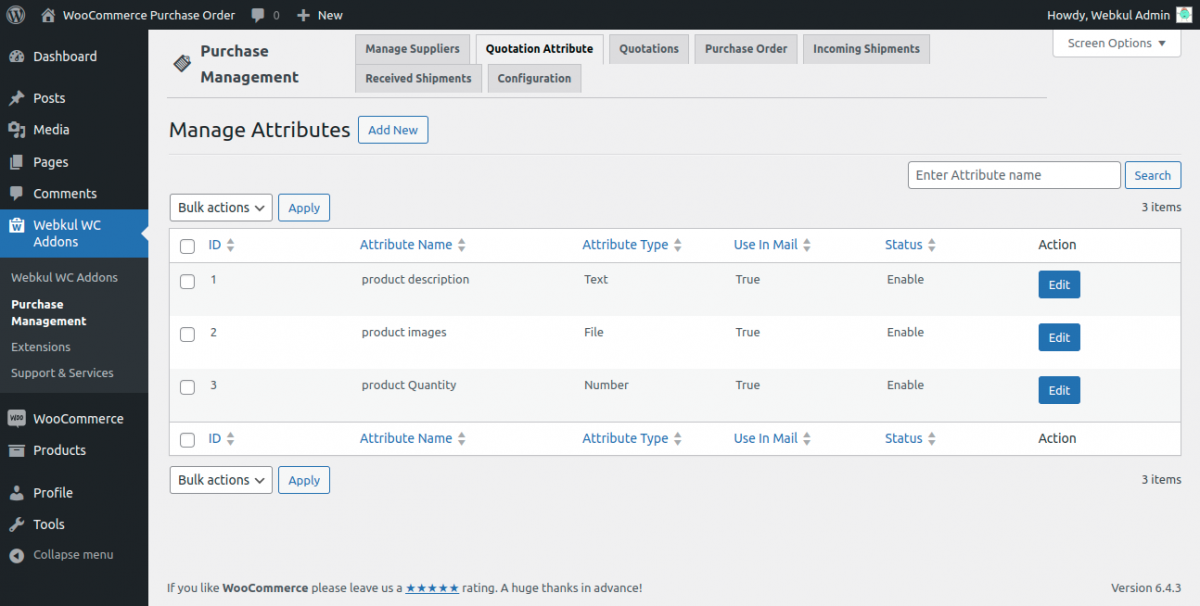
Task: Select the Media library icon in sidebar
Action: [22, 129]
